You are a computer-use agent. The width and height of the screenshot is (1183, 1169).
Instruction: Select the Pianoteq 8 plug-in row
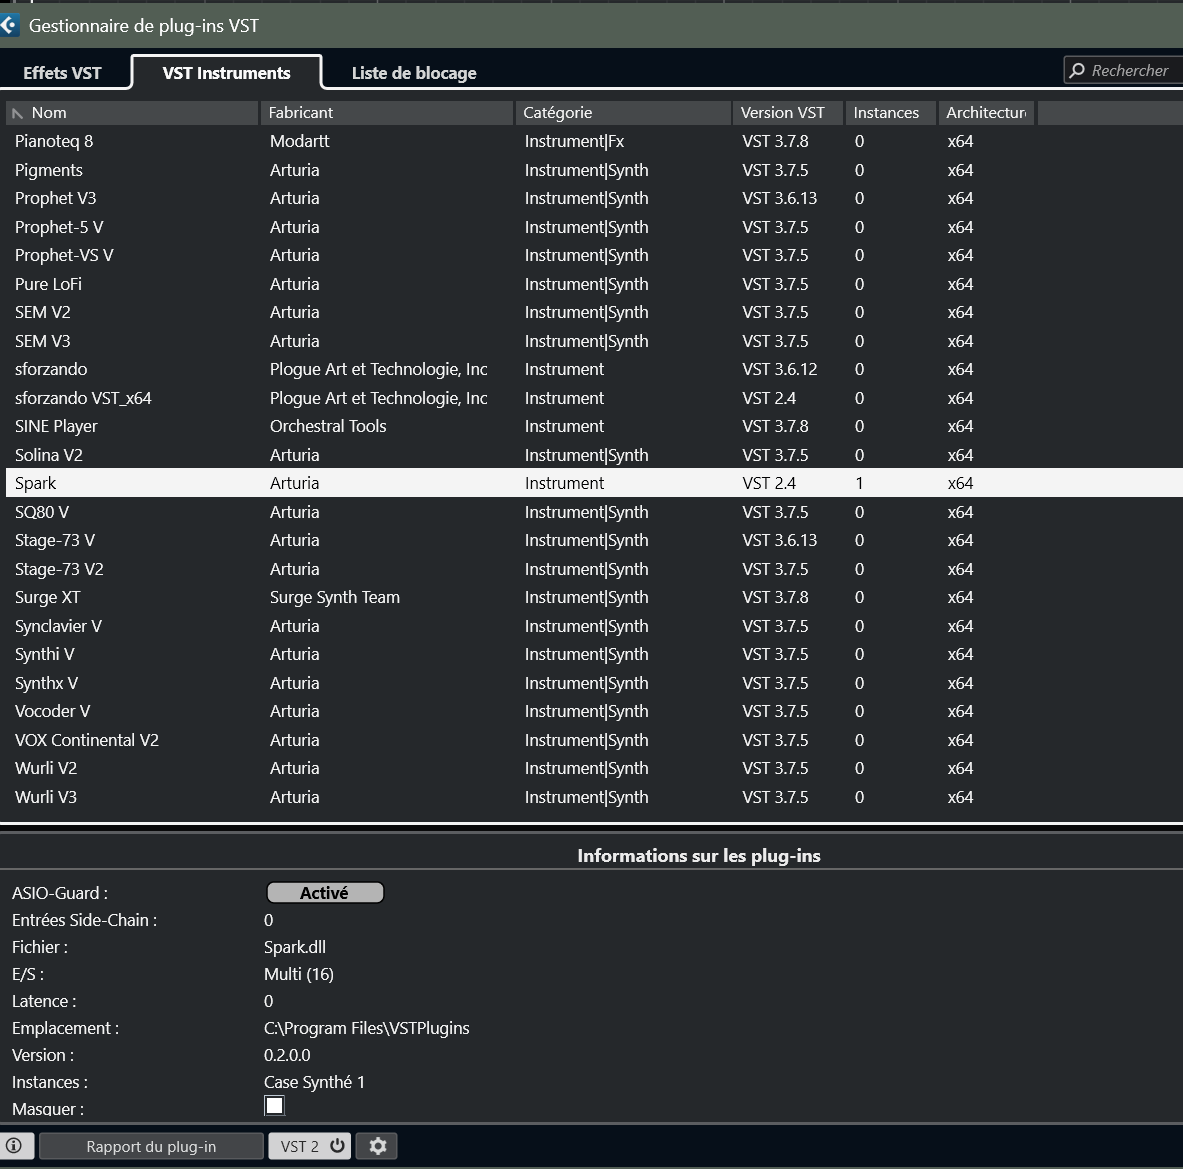pyautogui.click(x=54, y=142)
